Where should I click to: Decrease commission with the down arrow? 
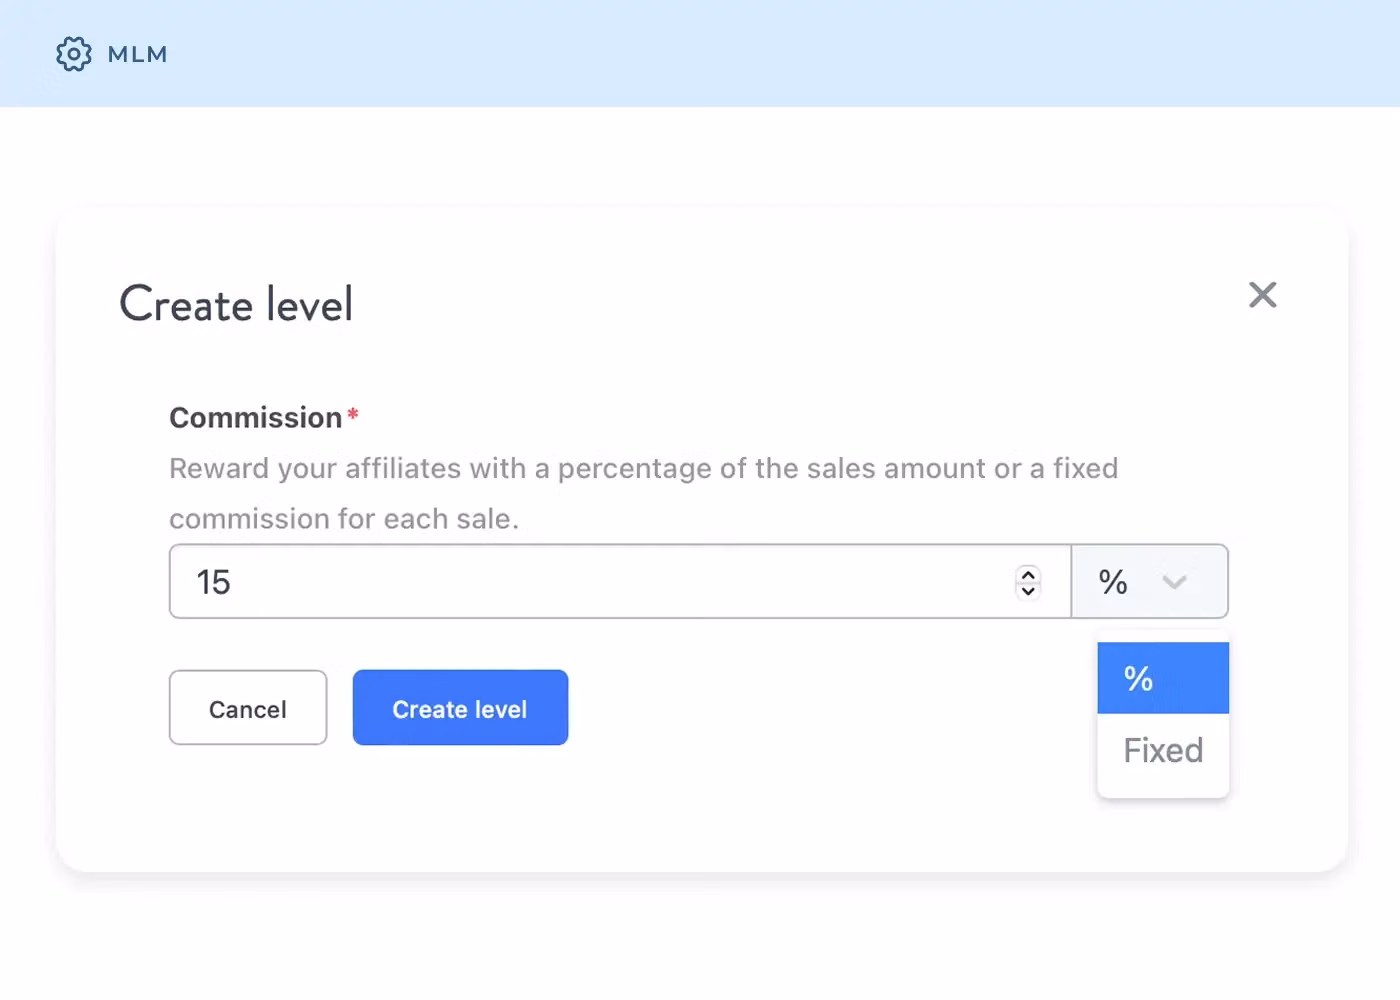1028,590
